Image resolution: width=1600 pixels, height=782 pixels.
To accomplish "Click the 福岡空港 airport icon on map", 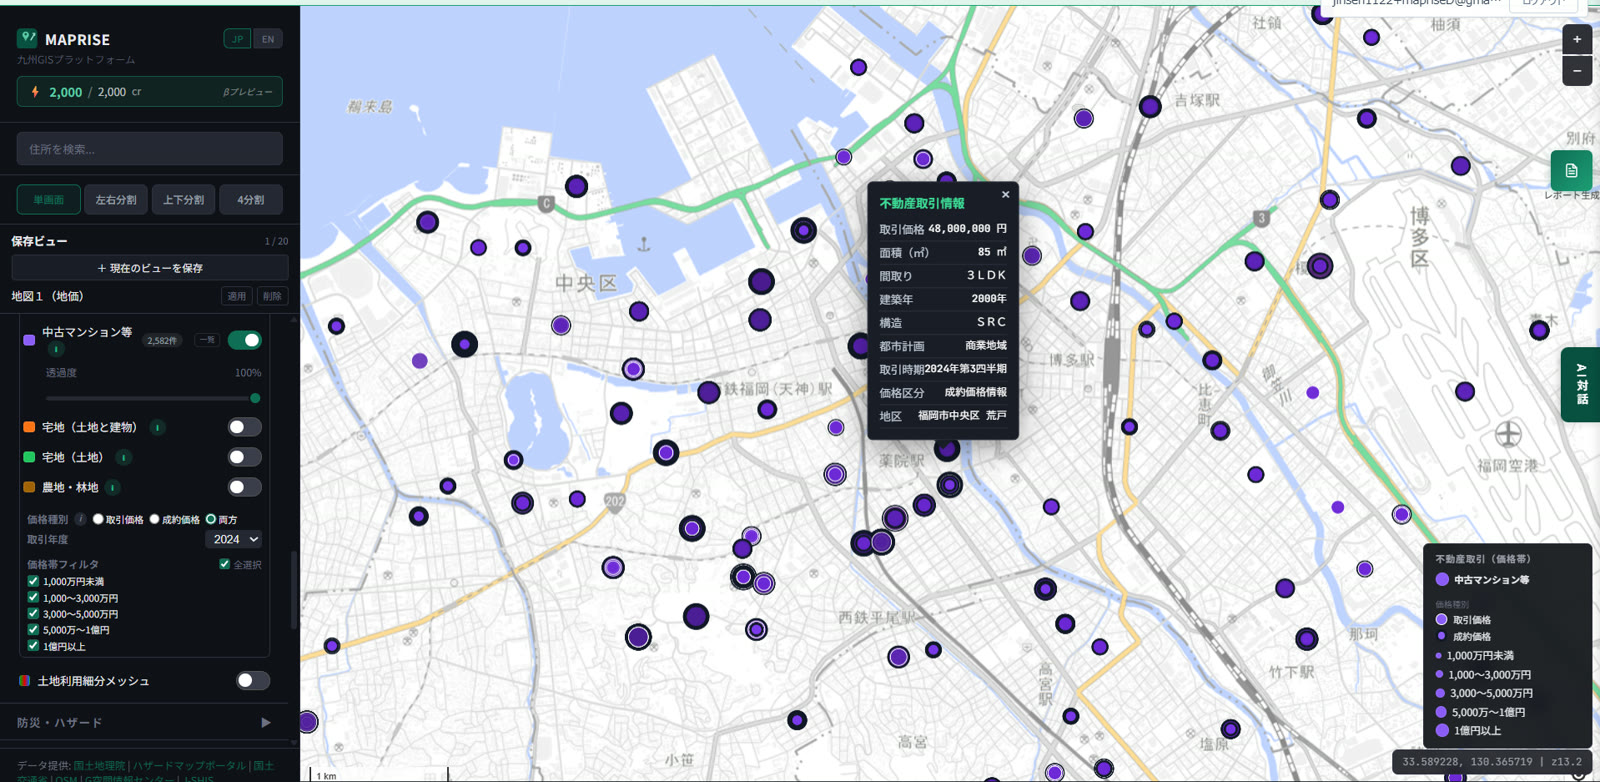I will pyautogui.click(x=1508, y=435).
